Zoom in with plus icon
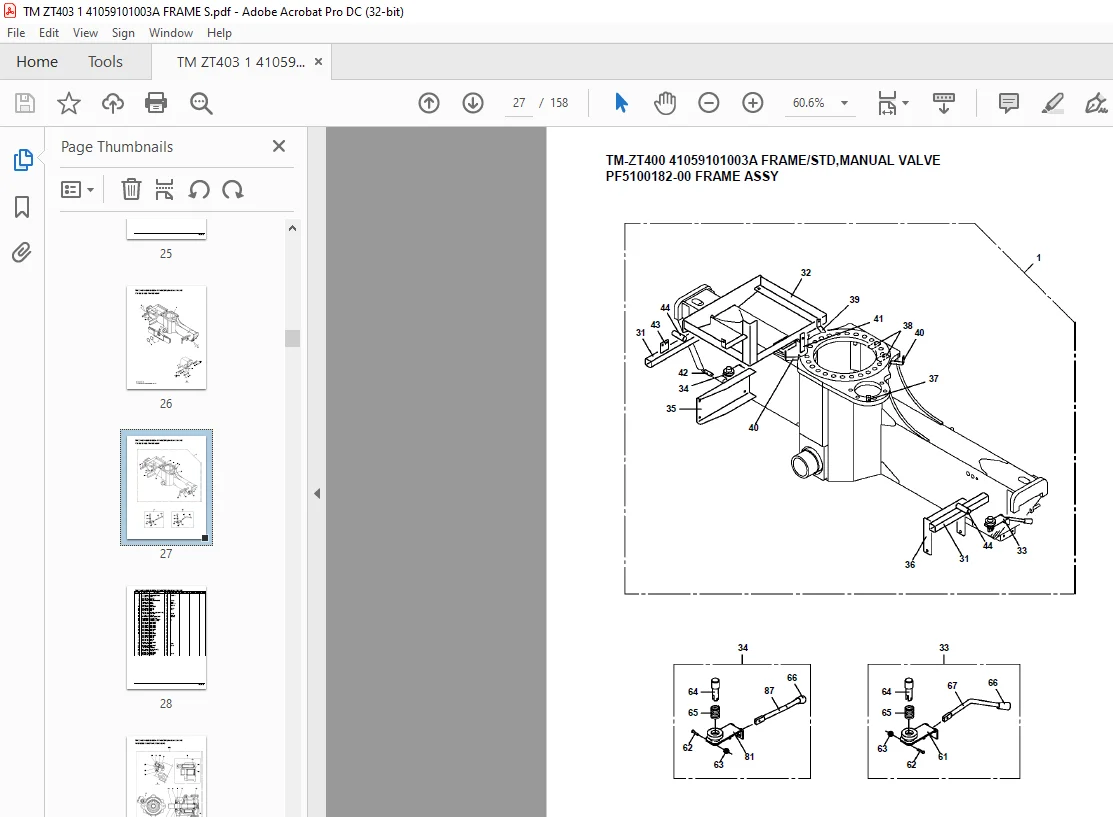Screen dimensions: 1113x817 752,103
